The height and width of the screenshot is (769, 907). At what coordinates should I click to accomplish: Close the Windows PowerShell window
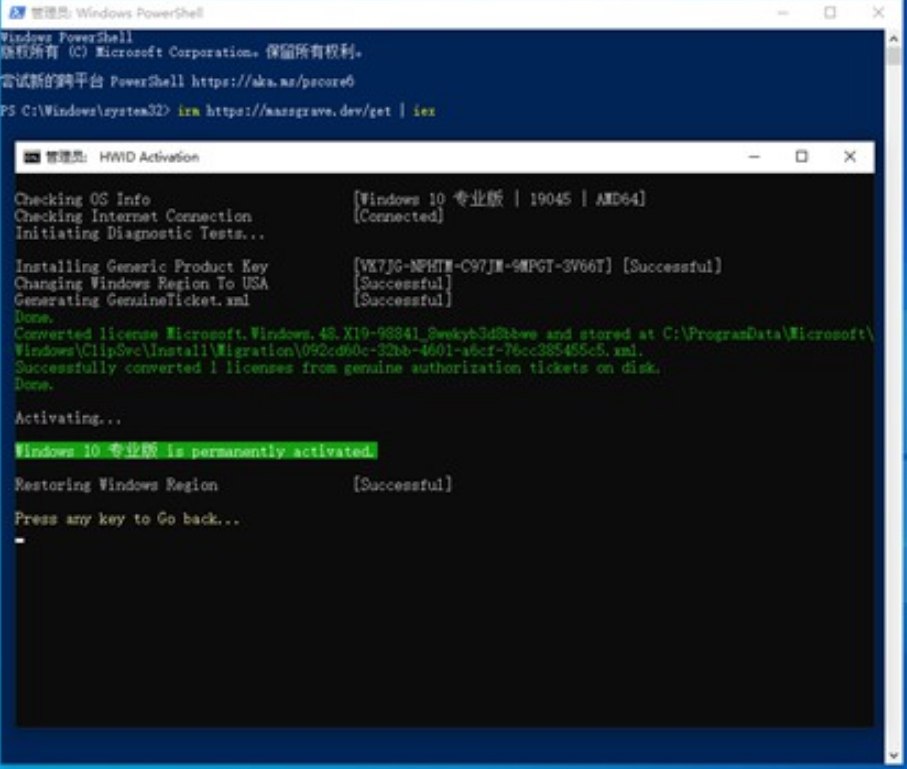click(878, 13)
